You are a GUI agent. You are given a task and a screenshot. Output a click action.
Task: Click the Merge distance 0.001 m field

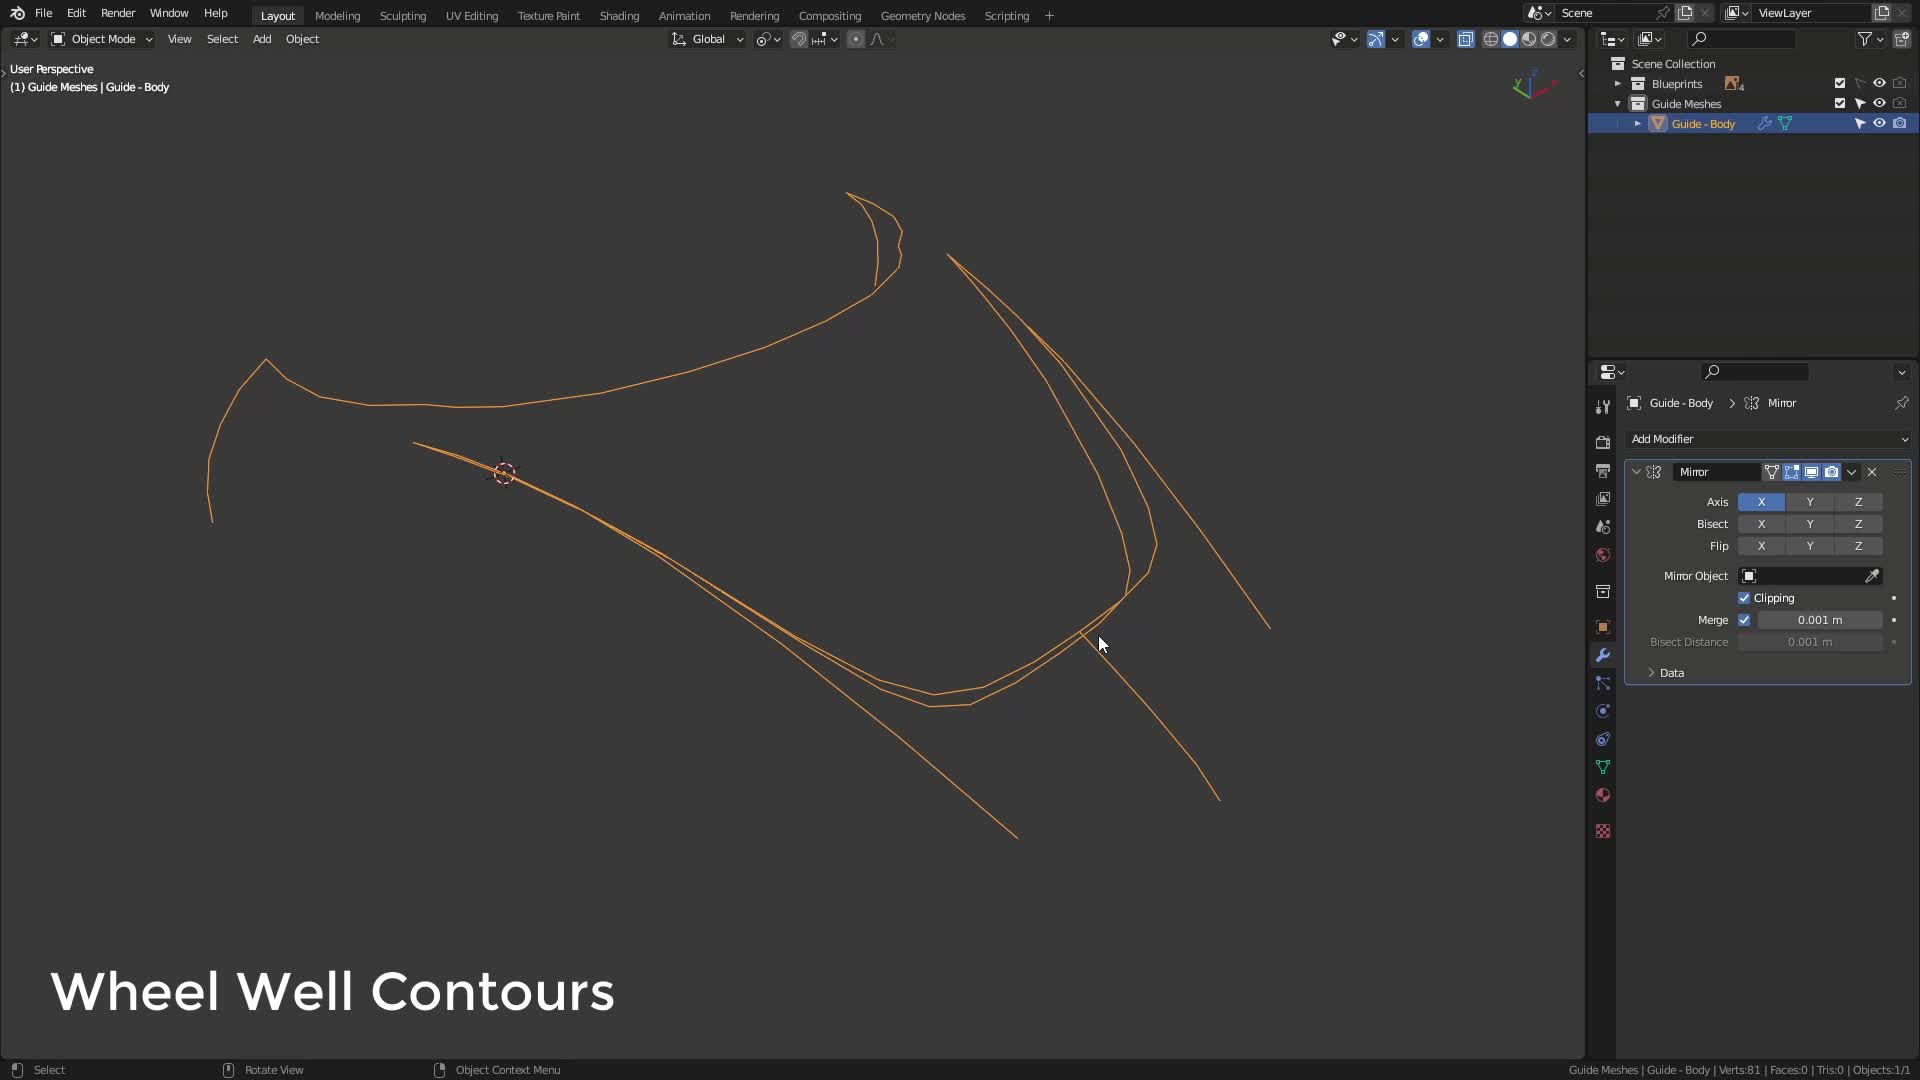tap(1820, 620)
